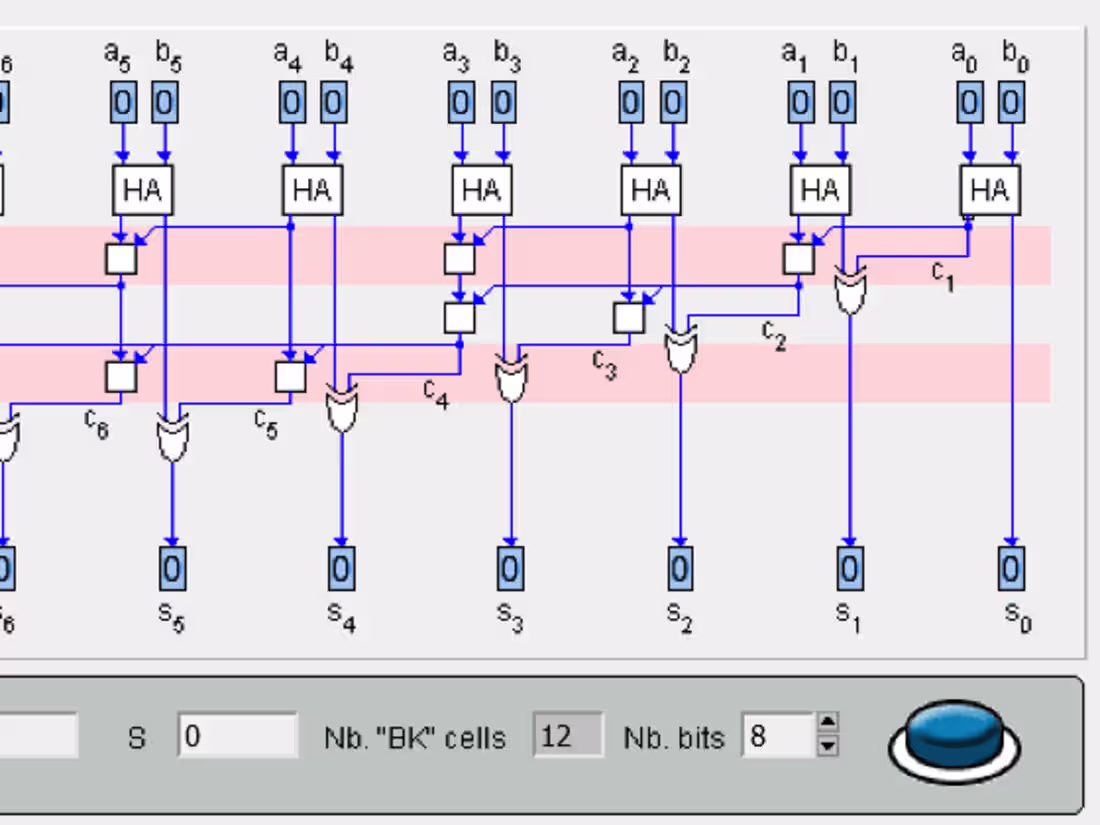
Task: Toggle the a5 input bit
Action: 123,102
